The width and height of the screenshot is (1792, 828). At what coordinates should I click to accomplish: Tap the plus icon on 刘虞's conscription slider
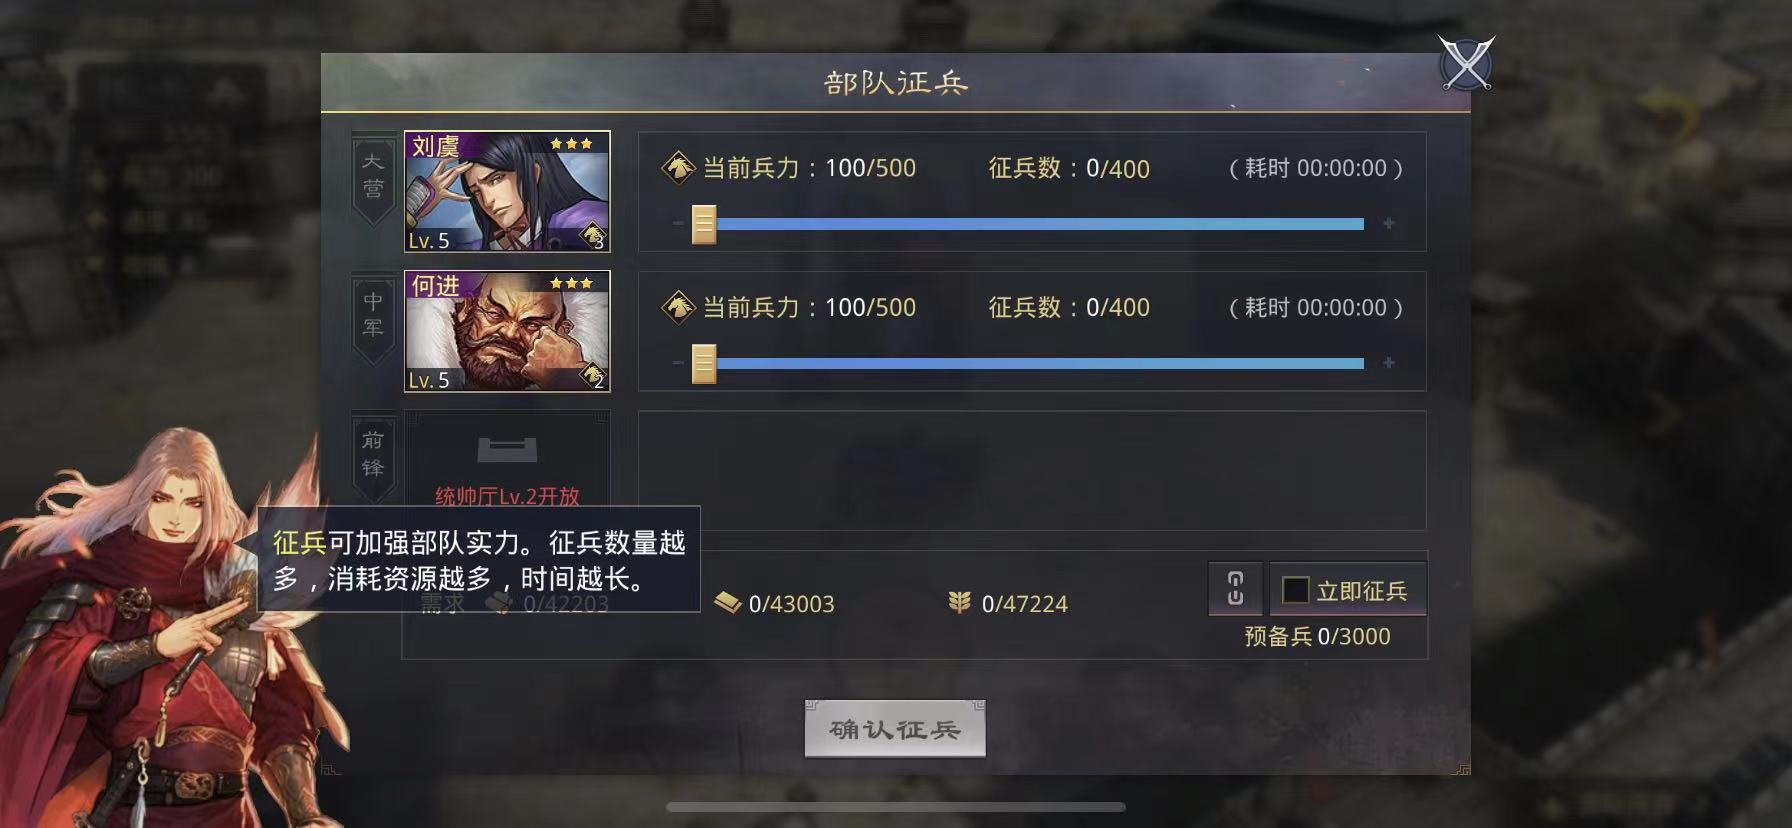click(x=1389, y=224)
